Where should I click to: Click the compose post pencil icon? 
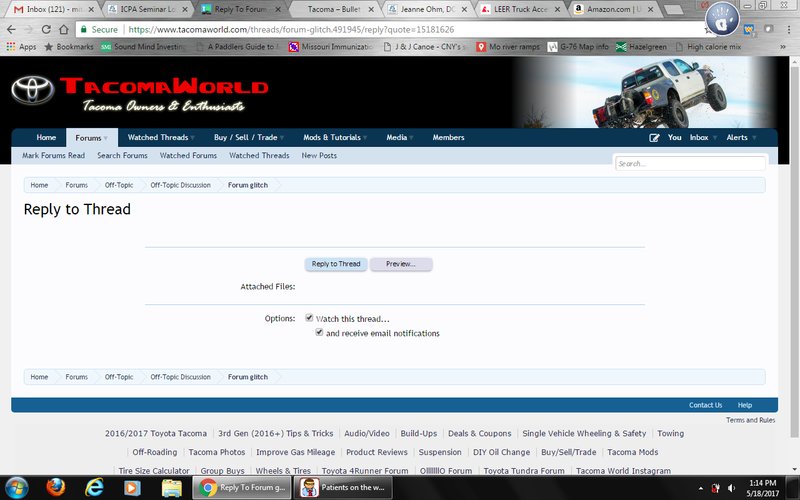(654, 138)
